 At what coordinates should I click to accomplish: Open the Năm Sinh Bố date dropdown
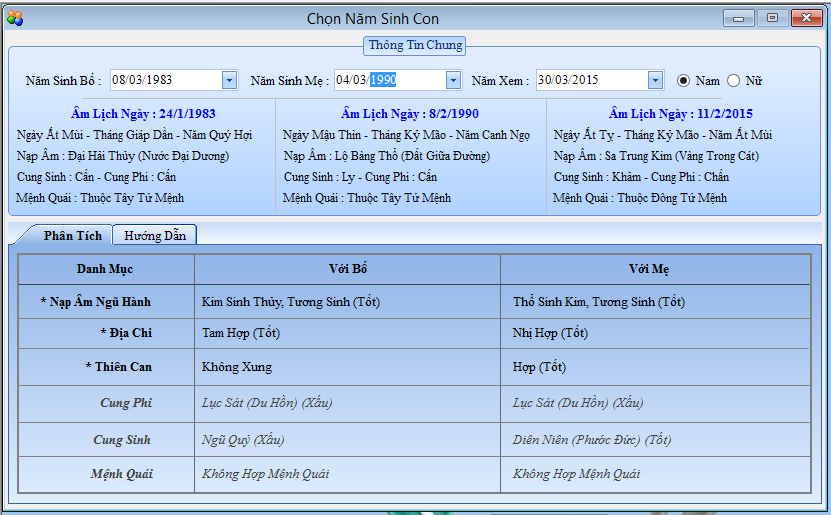(x=229, y=81)
